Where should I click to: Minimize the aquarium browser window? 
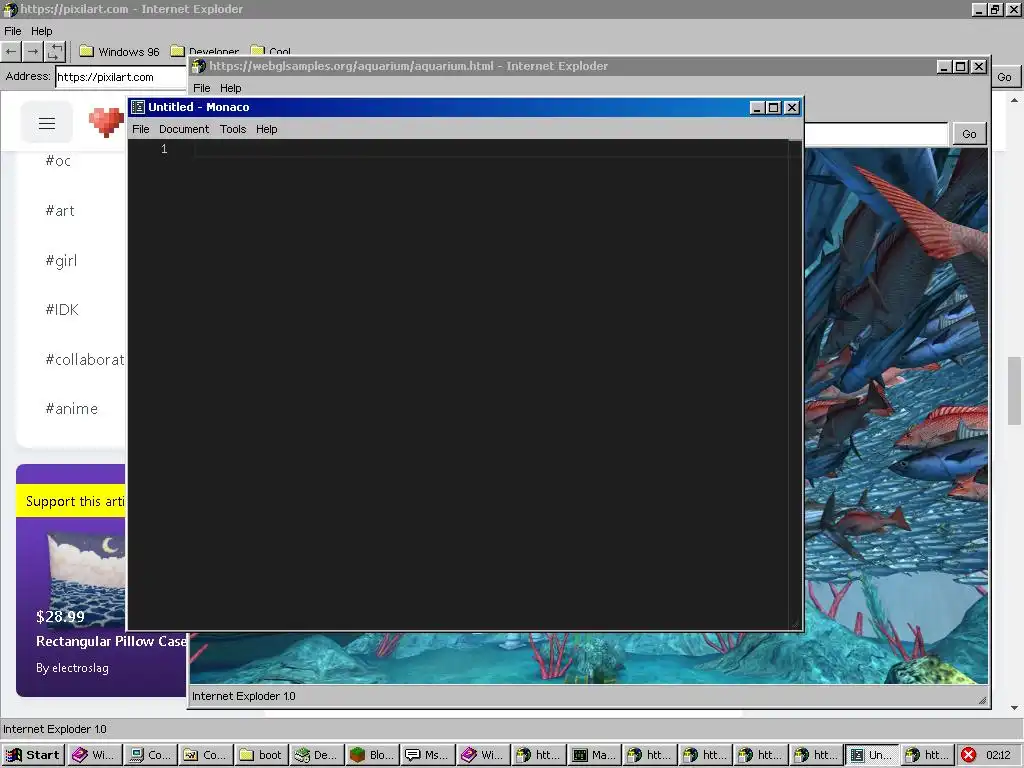pyautogui.click(x=944, y=67)
